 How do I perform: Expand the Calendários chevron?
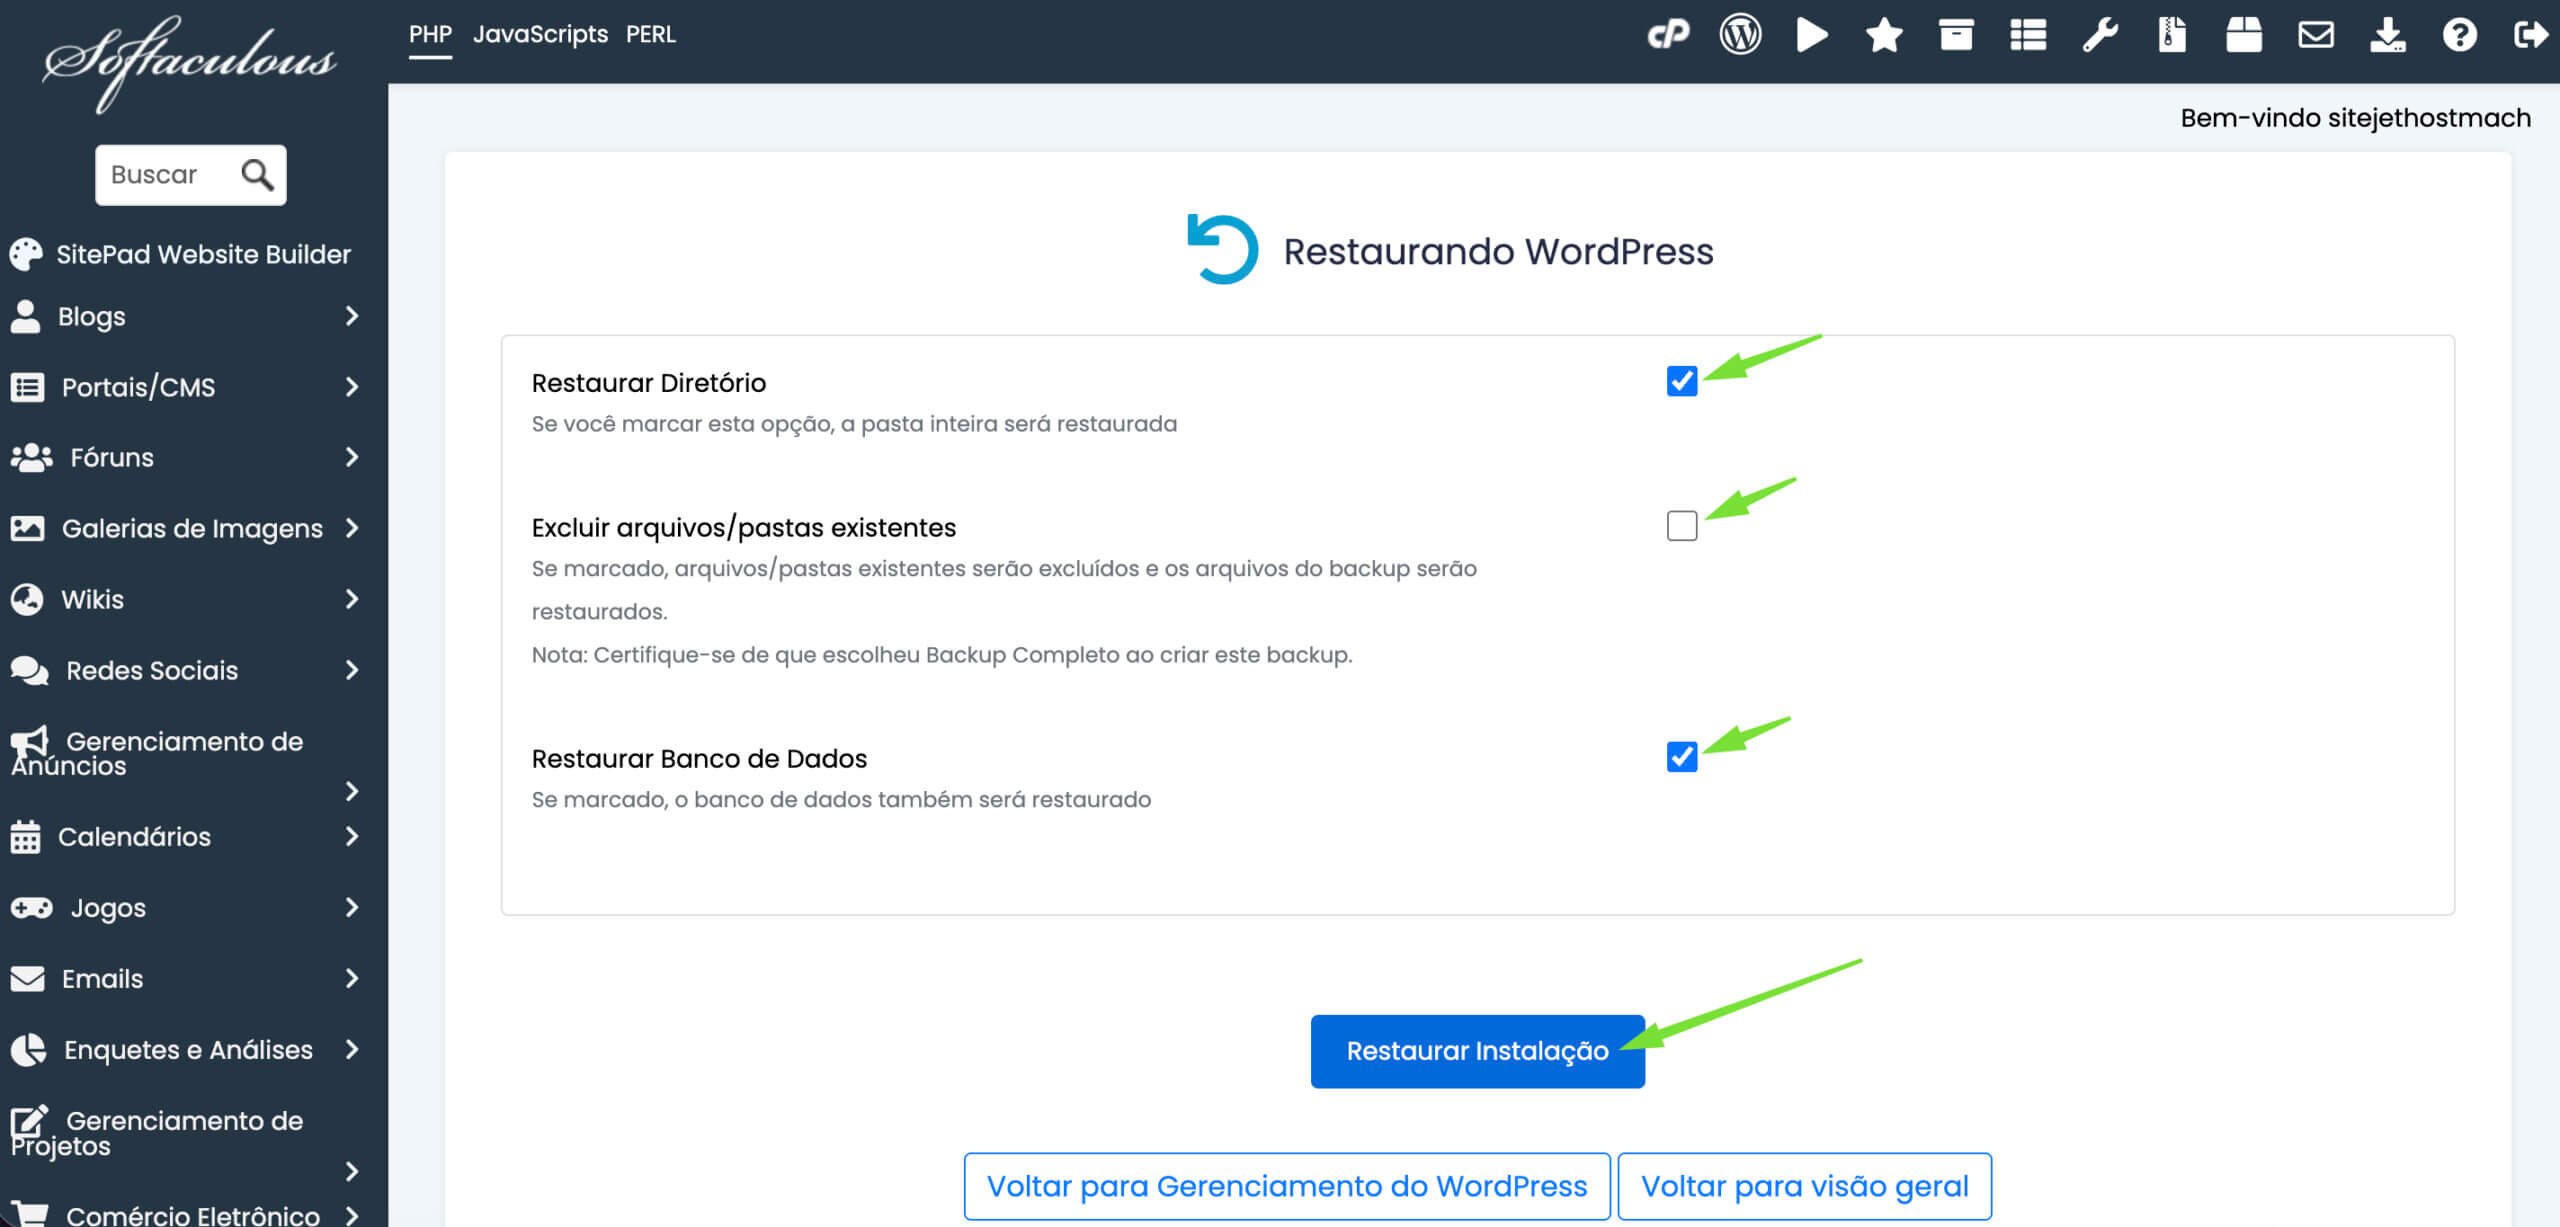pyautogui.click(x=352, y=836)
